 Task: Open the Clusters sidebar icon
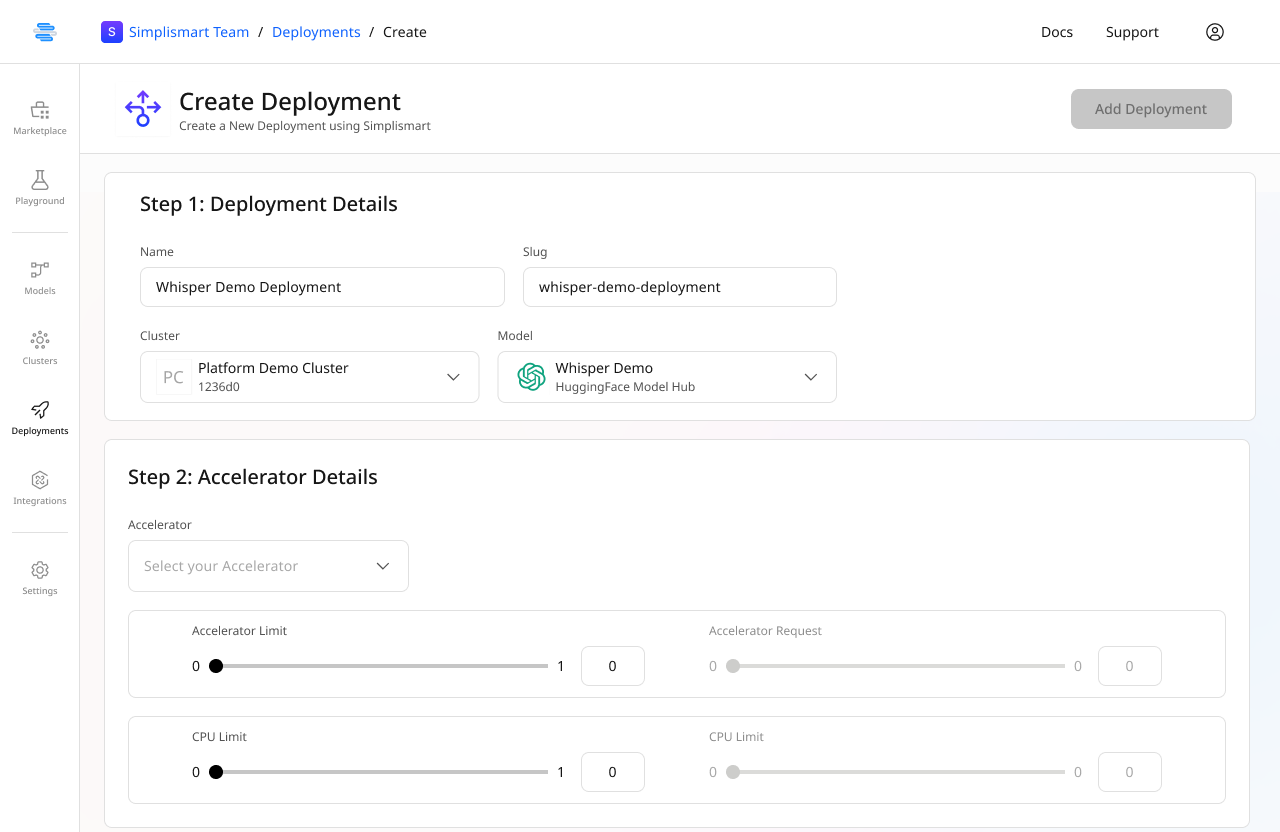tap(40, 340)
